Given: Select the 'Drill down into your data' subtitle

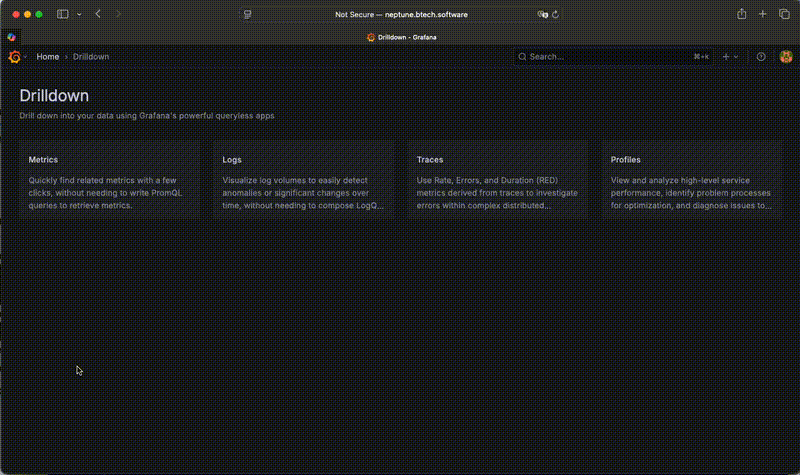Looking at the screenshot, I should [147, 116].
